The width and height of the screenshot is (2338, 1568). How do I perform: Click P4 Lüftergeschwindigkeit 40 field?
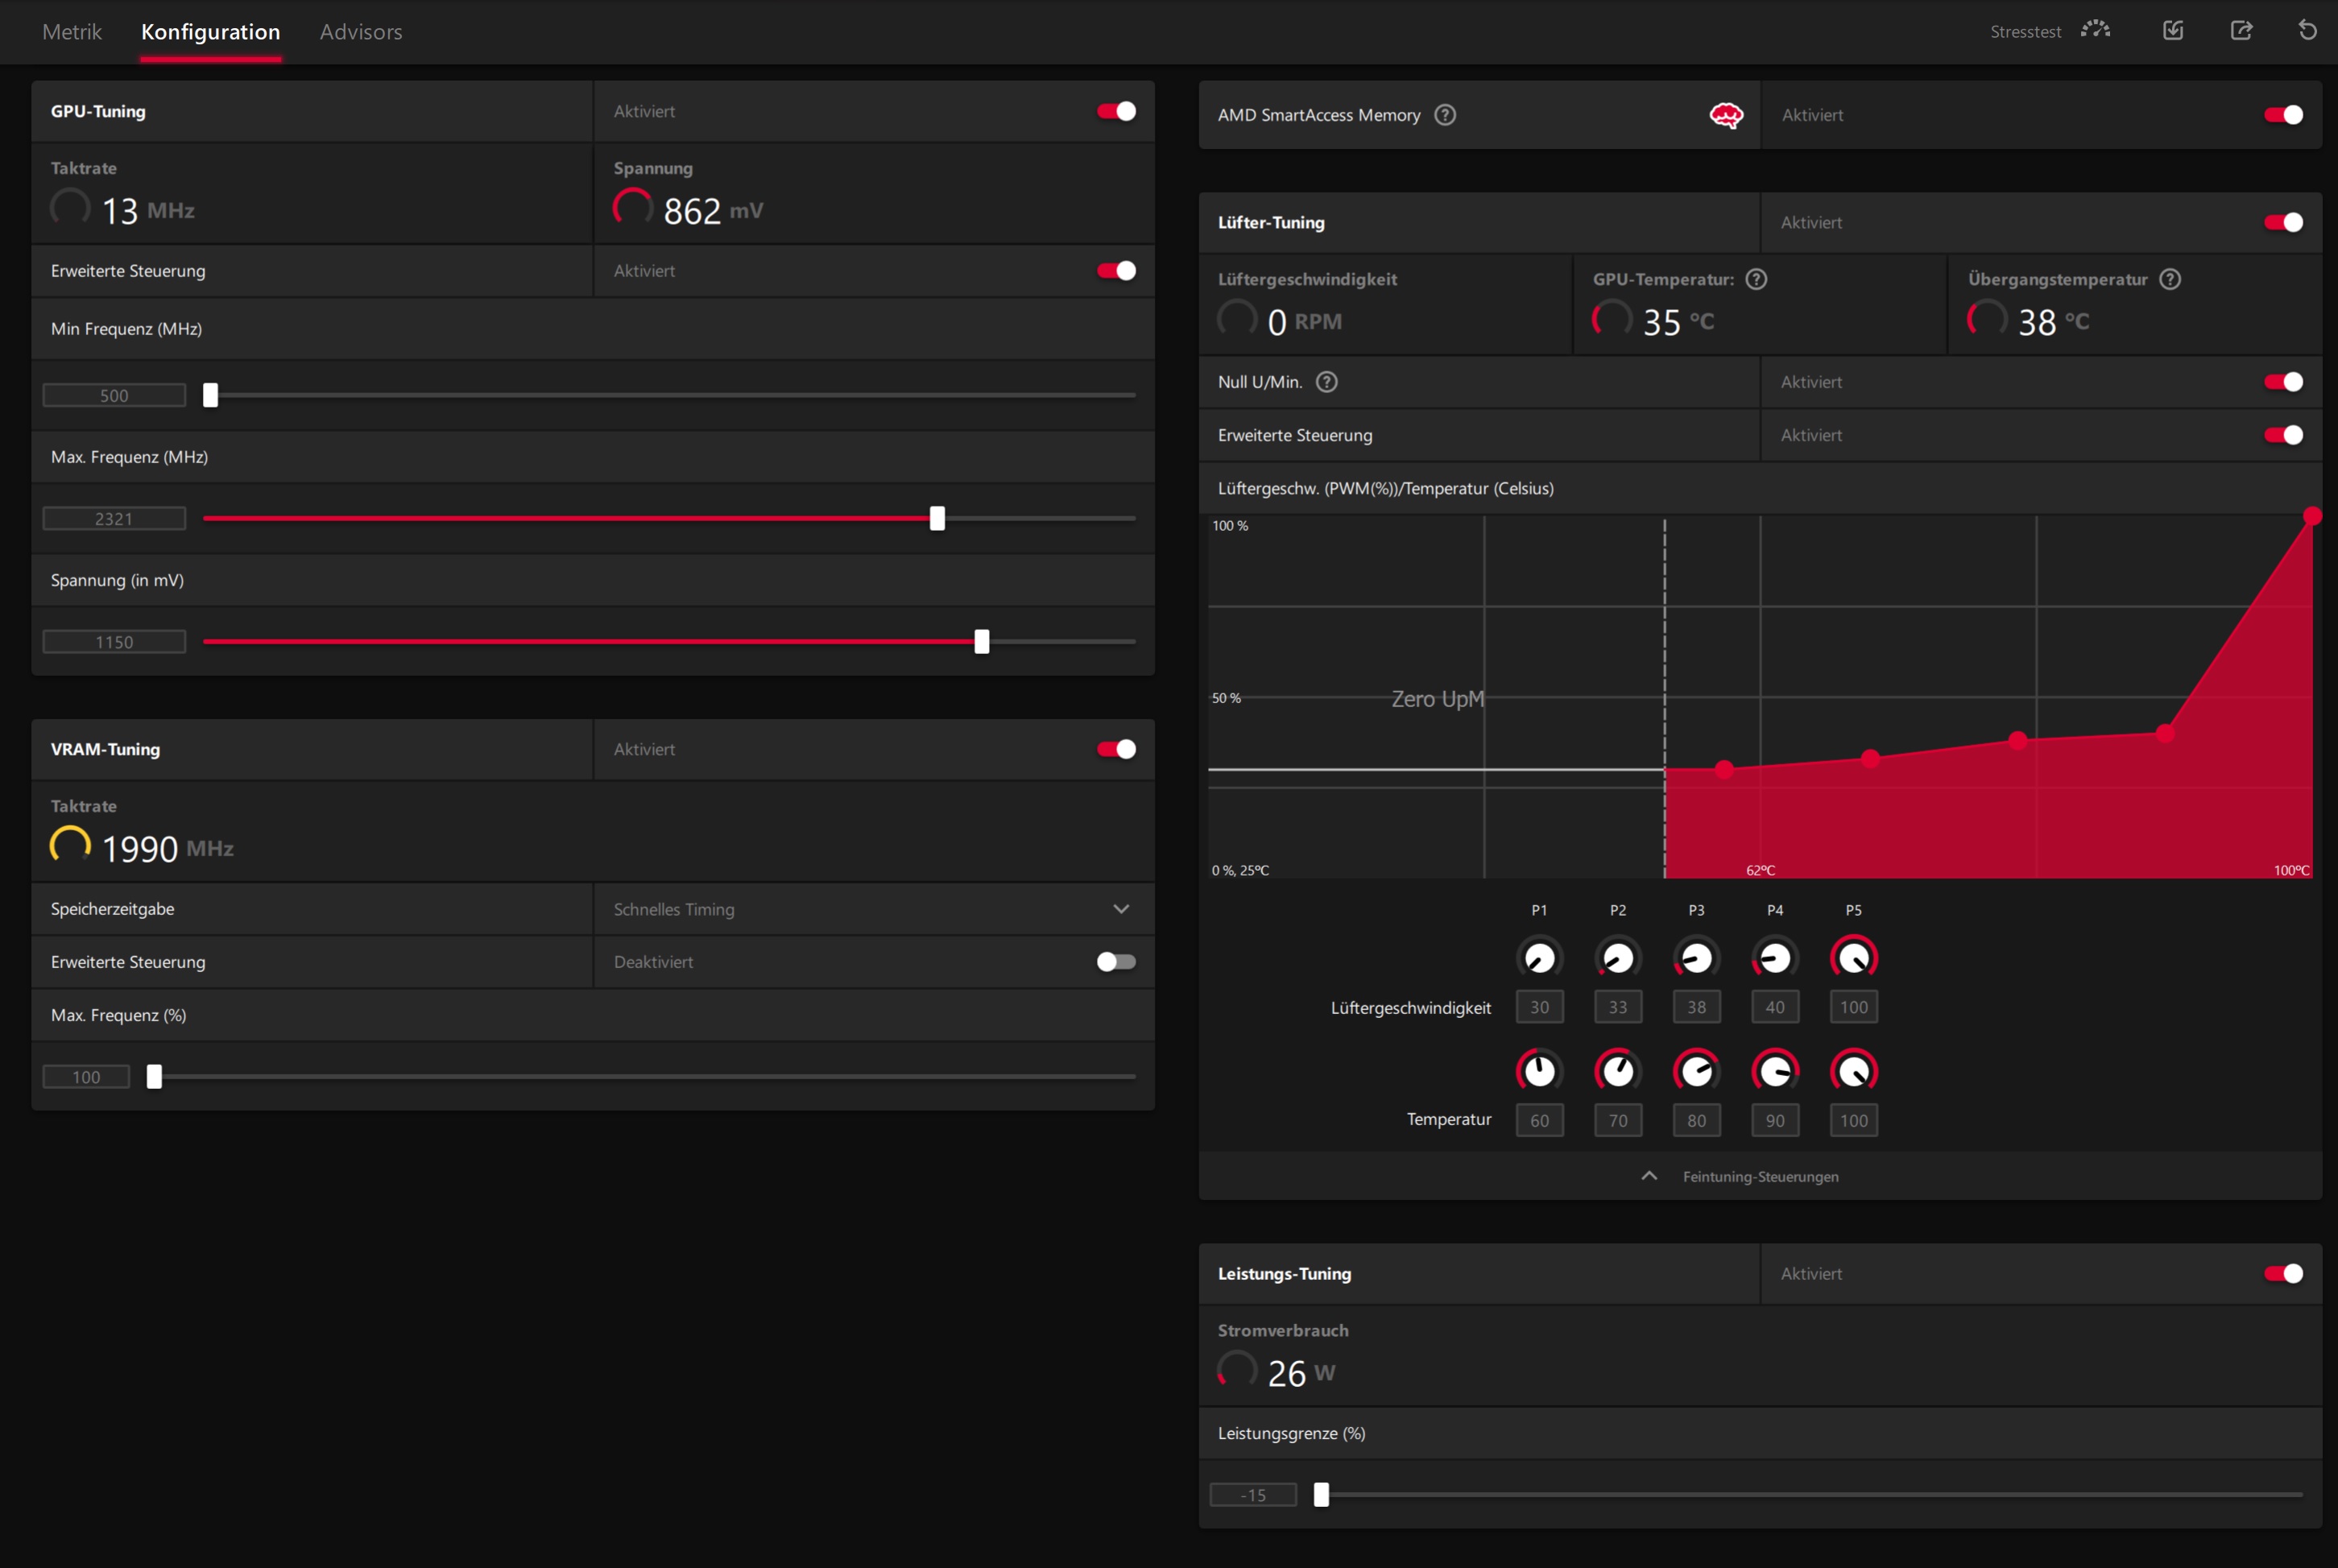click(1775, 1007)
